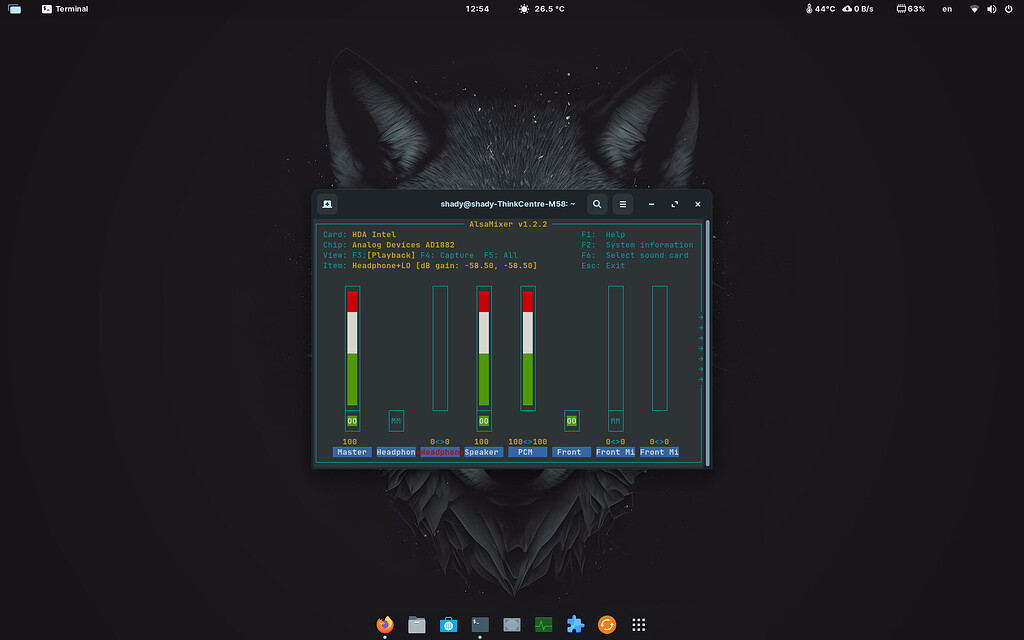Launch Firefox from the dock
1024x640 pixels.
[x=385, y=624]
